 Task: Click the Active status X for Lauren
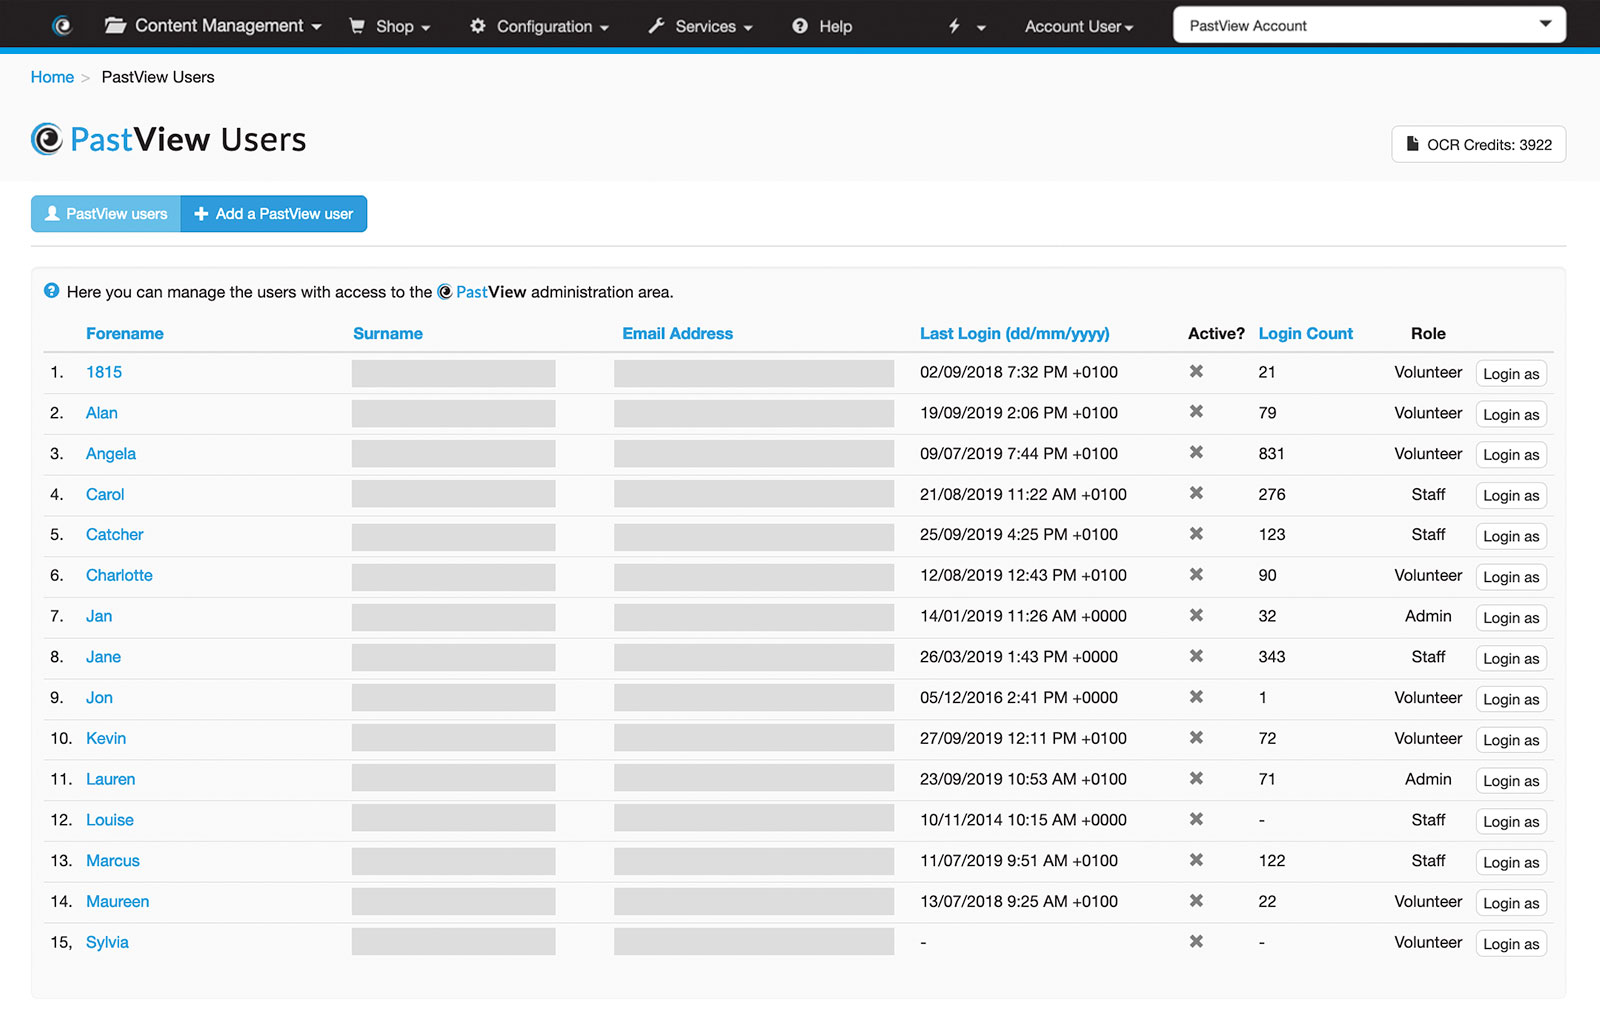pos(1196,779)
